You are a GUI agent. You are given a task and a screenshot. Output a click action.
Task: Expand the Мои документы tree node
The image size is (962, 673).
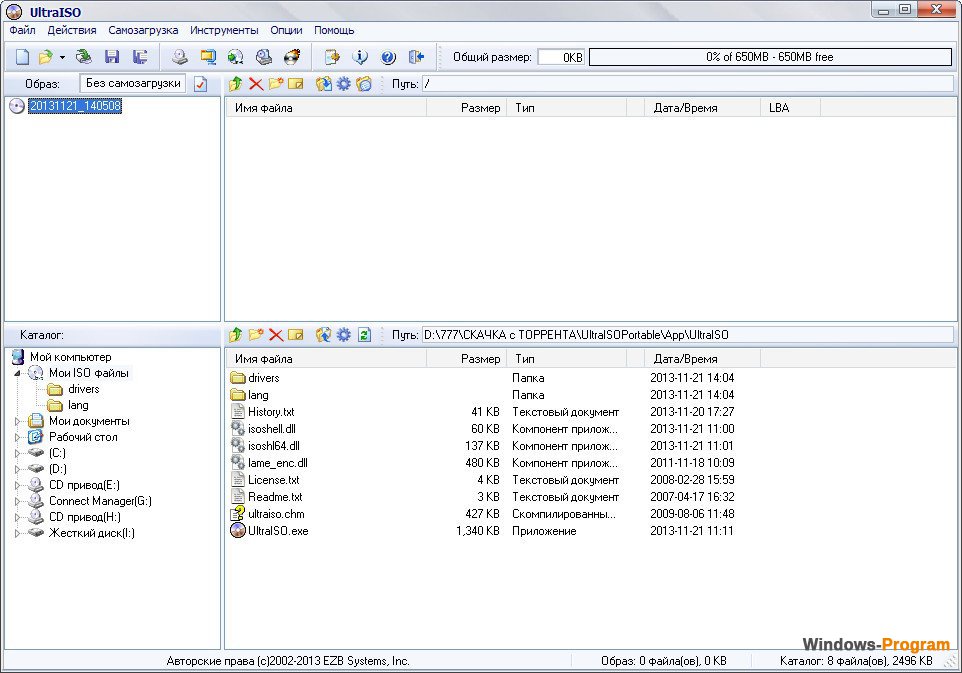coord(18,421)
